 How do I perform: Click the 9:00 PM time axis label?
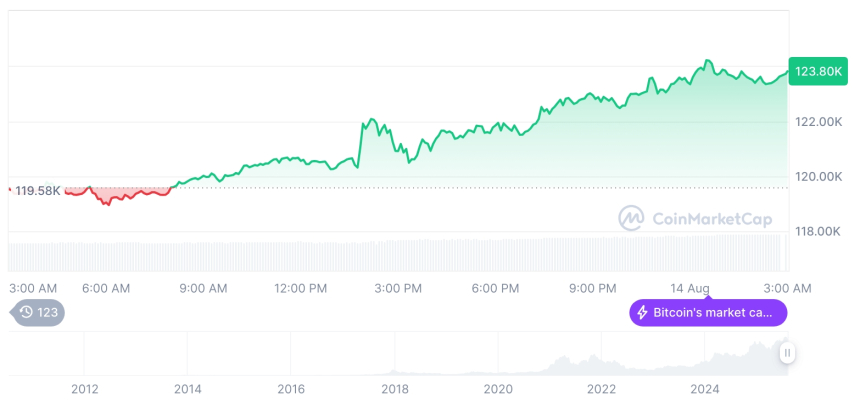[592, 288]
